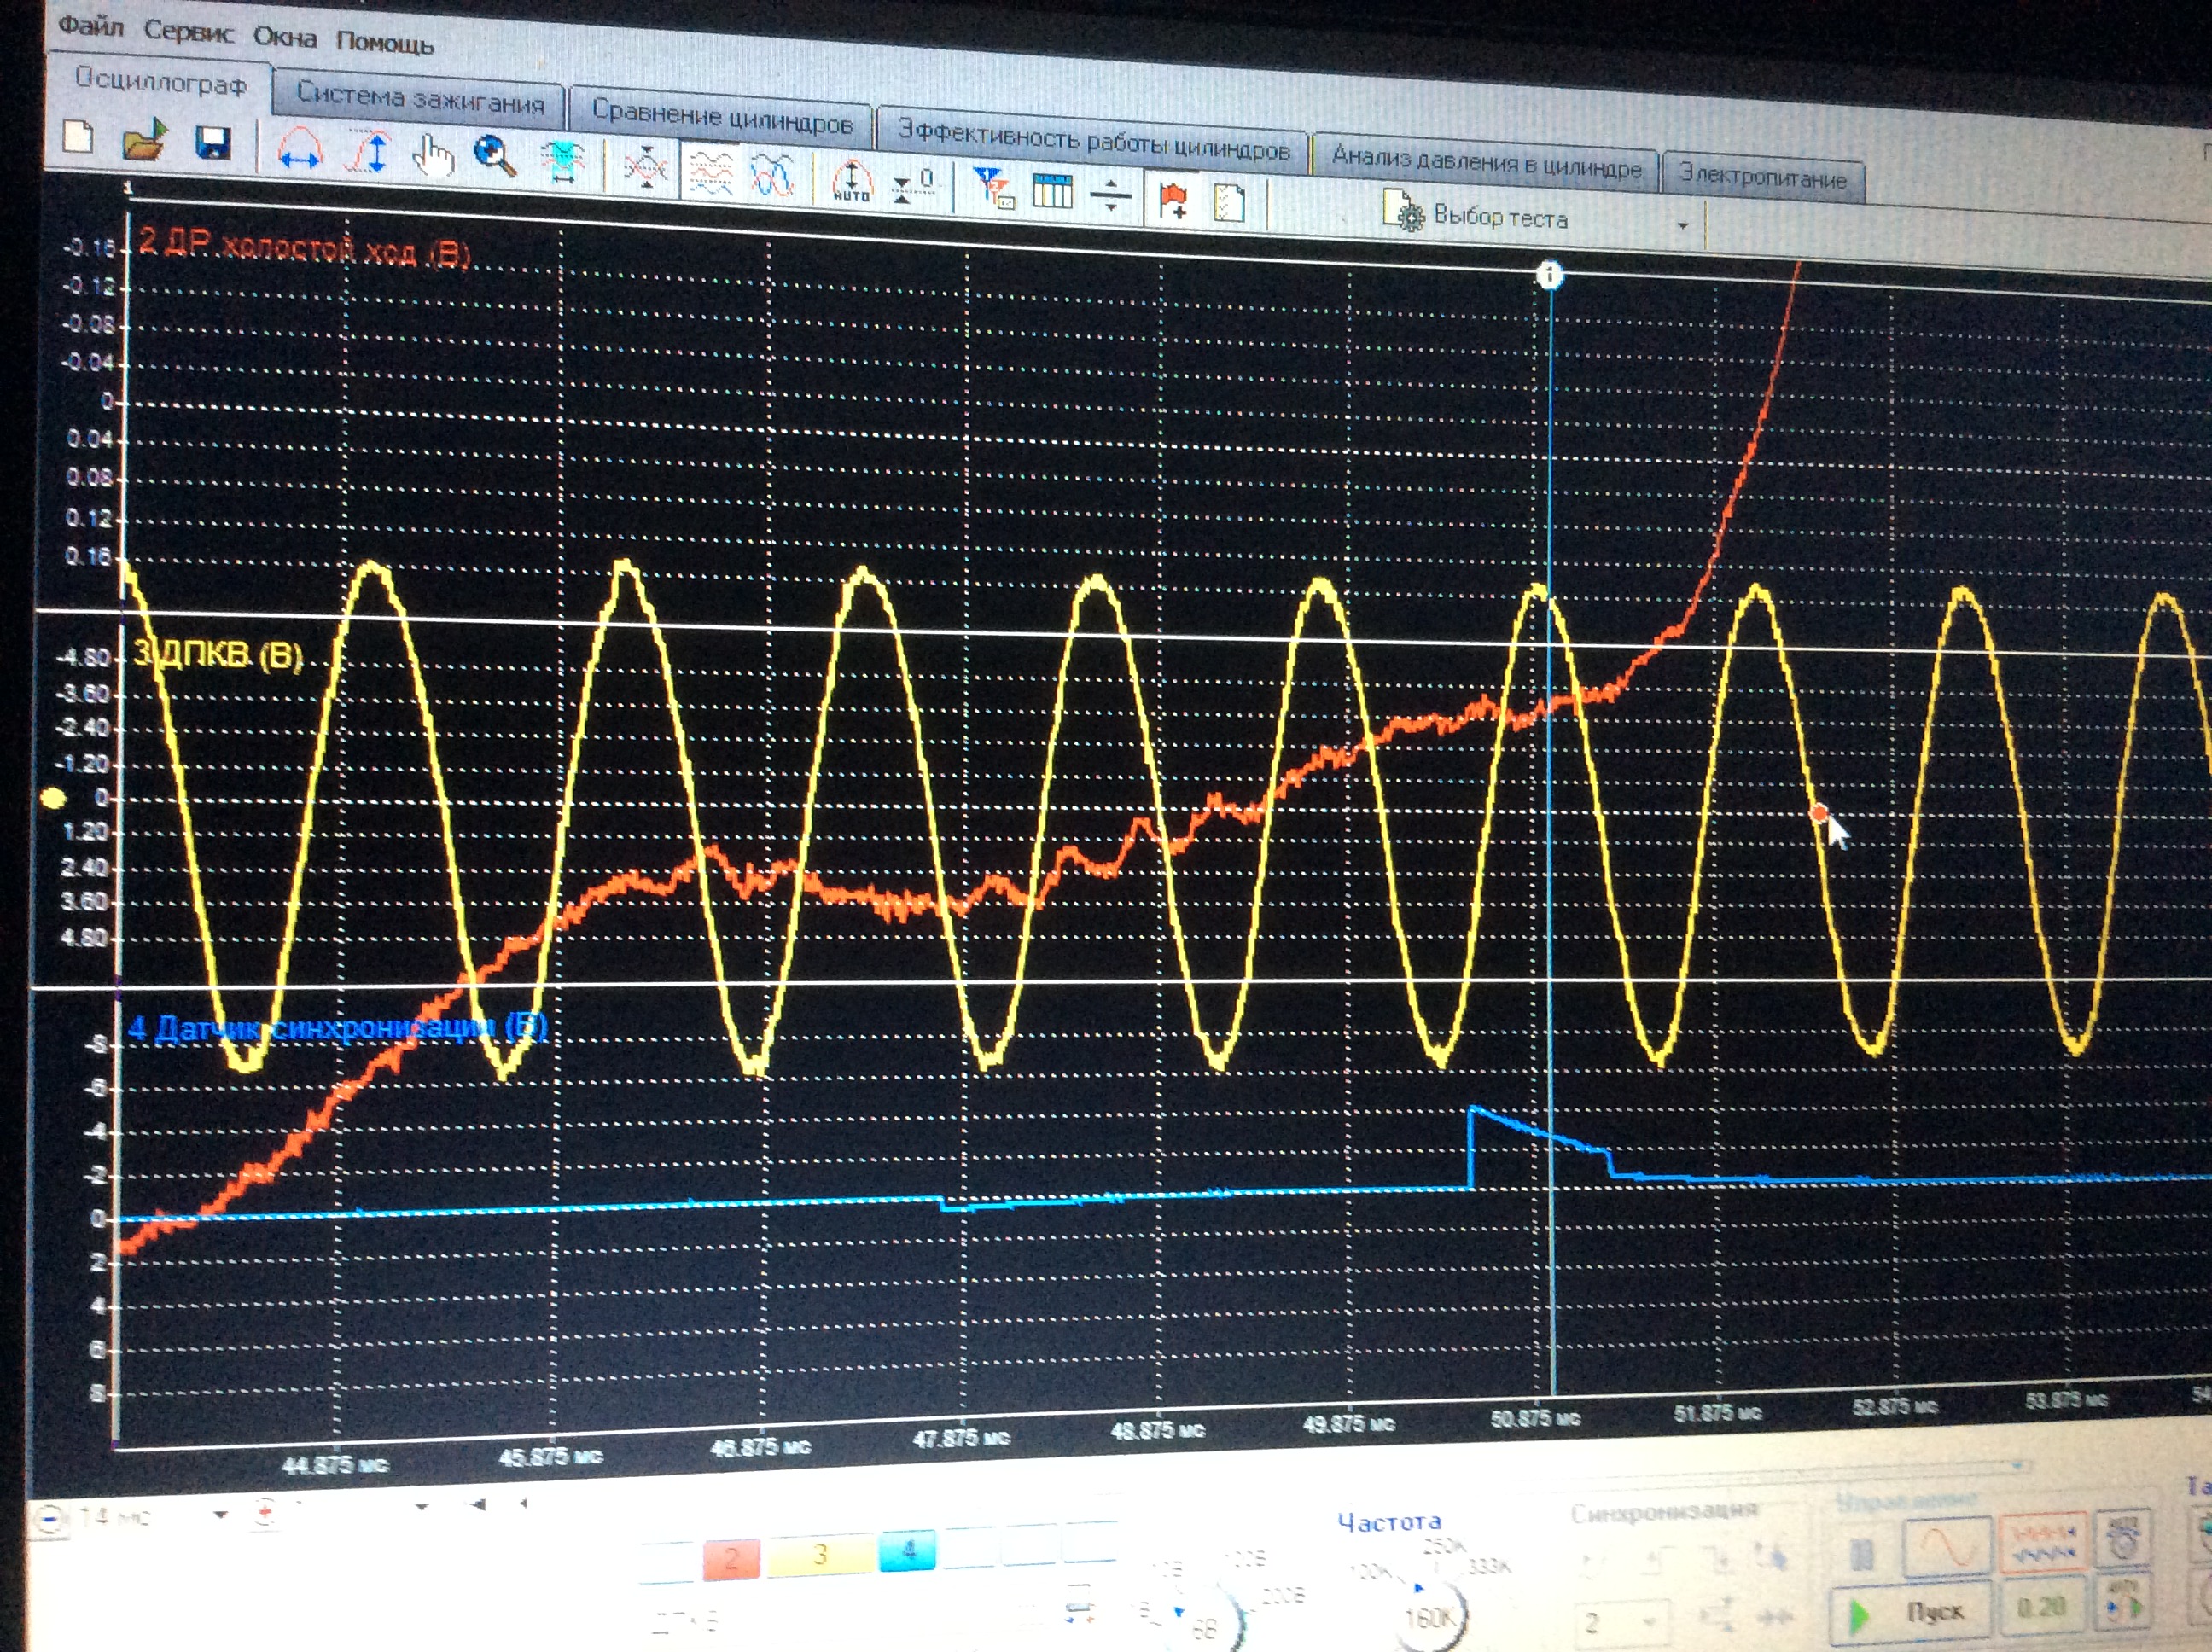Enable overlapped channels view

click(773, 174)
